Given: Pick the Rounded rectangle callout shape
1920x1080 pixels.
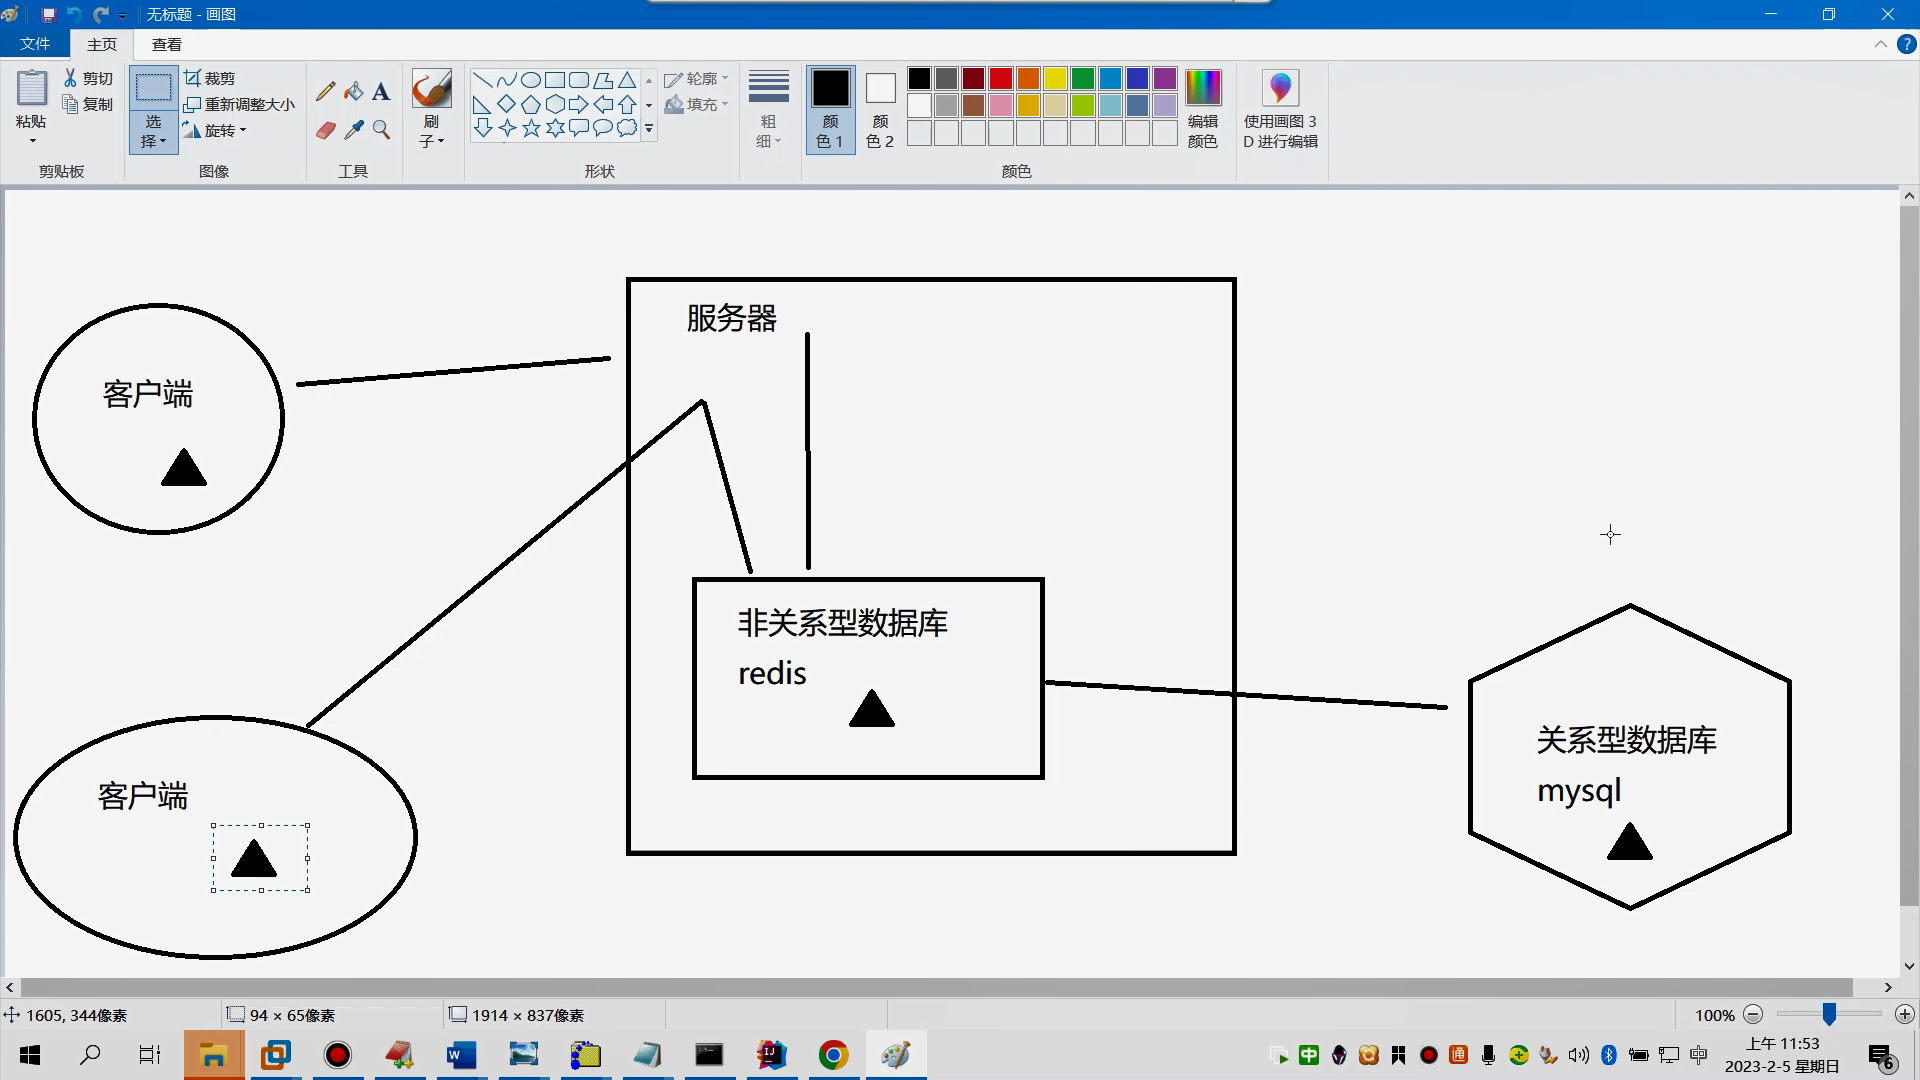Looking at the screenshot, I should (x=579, y=128).
